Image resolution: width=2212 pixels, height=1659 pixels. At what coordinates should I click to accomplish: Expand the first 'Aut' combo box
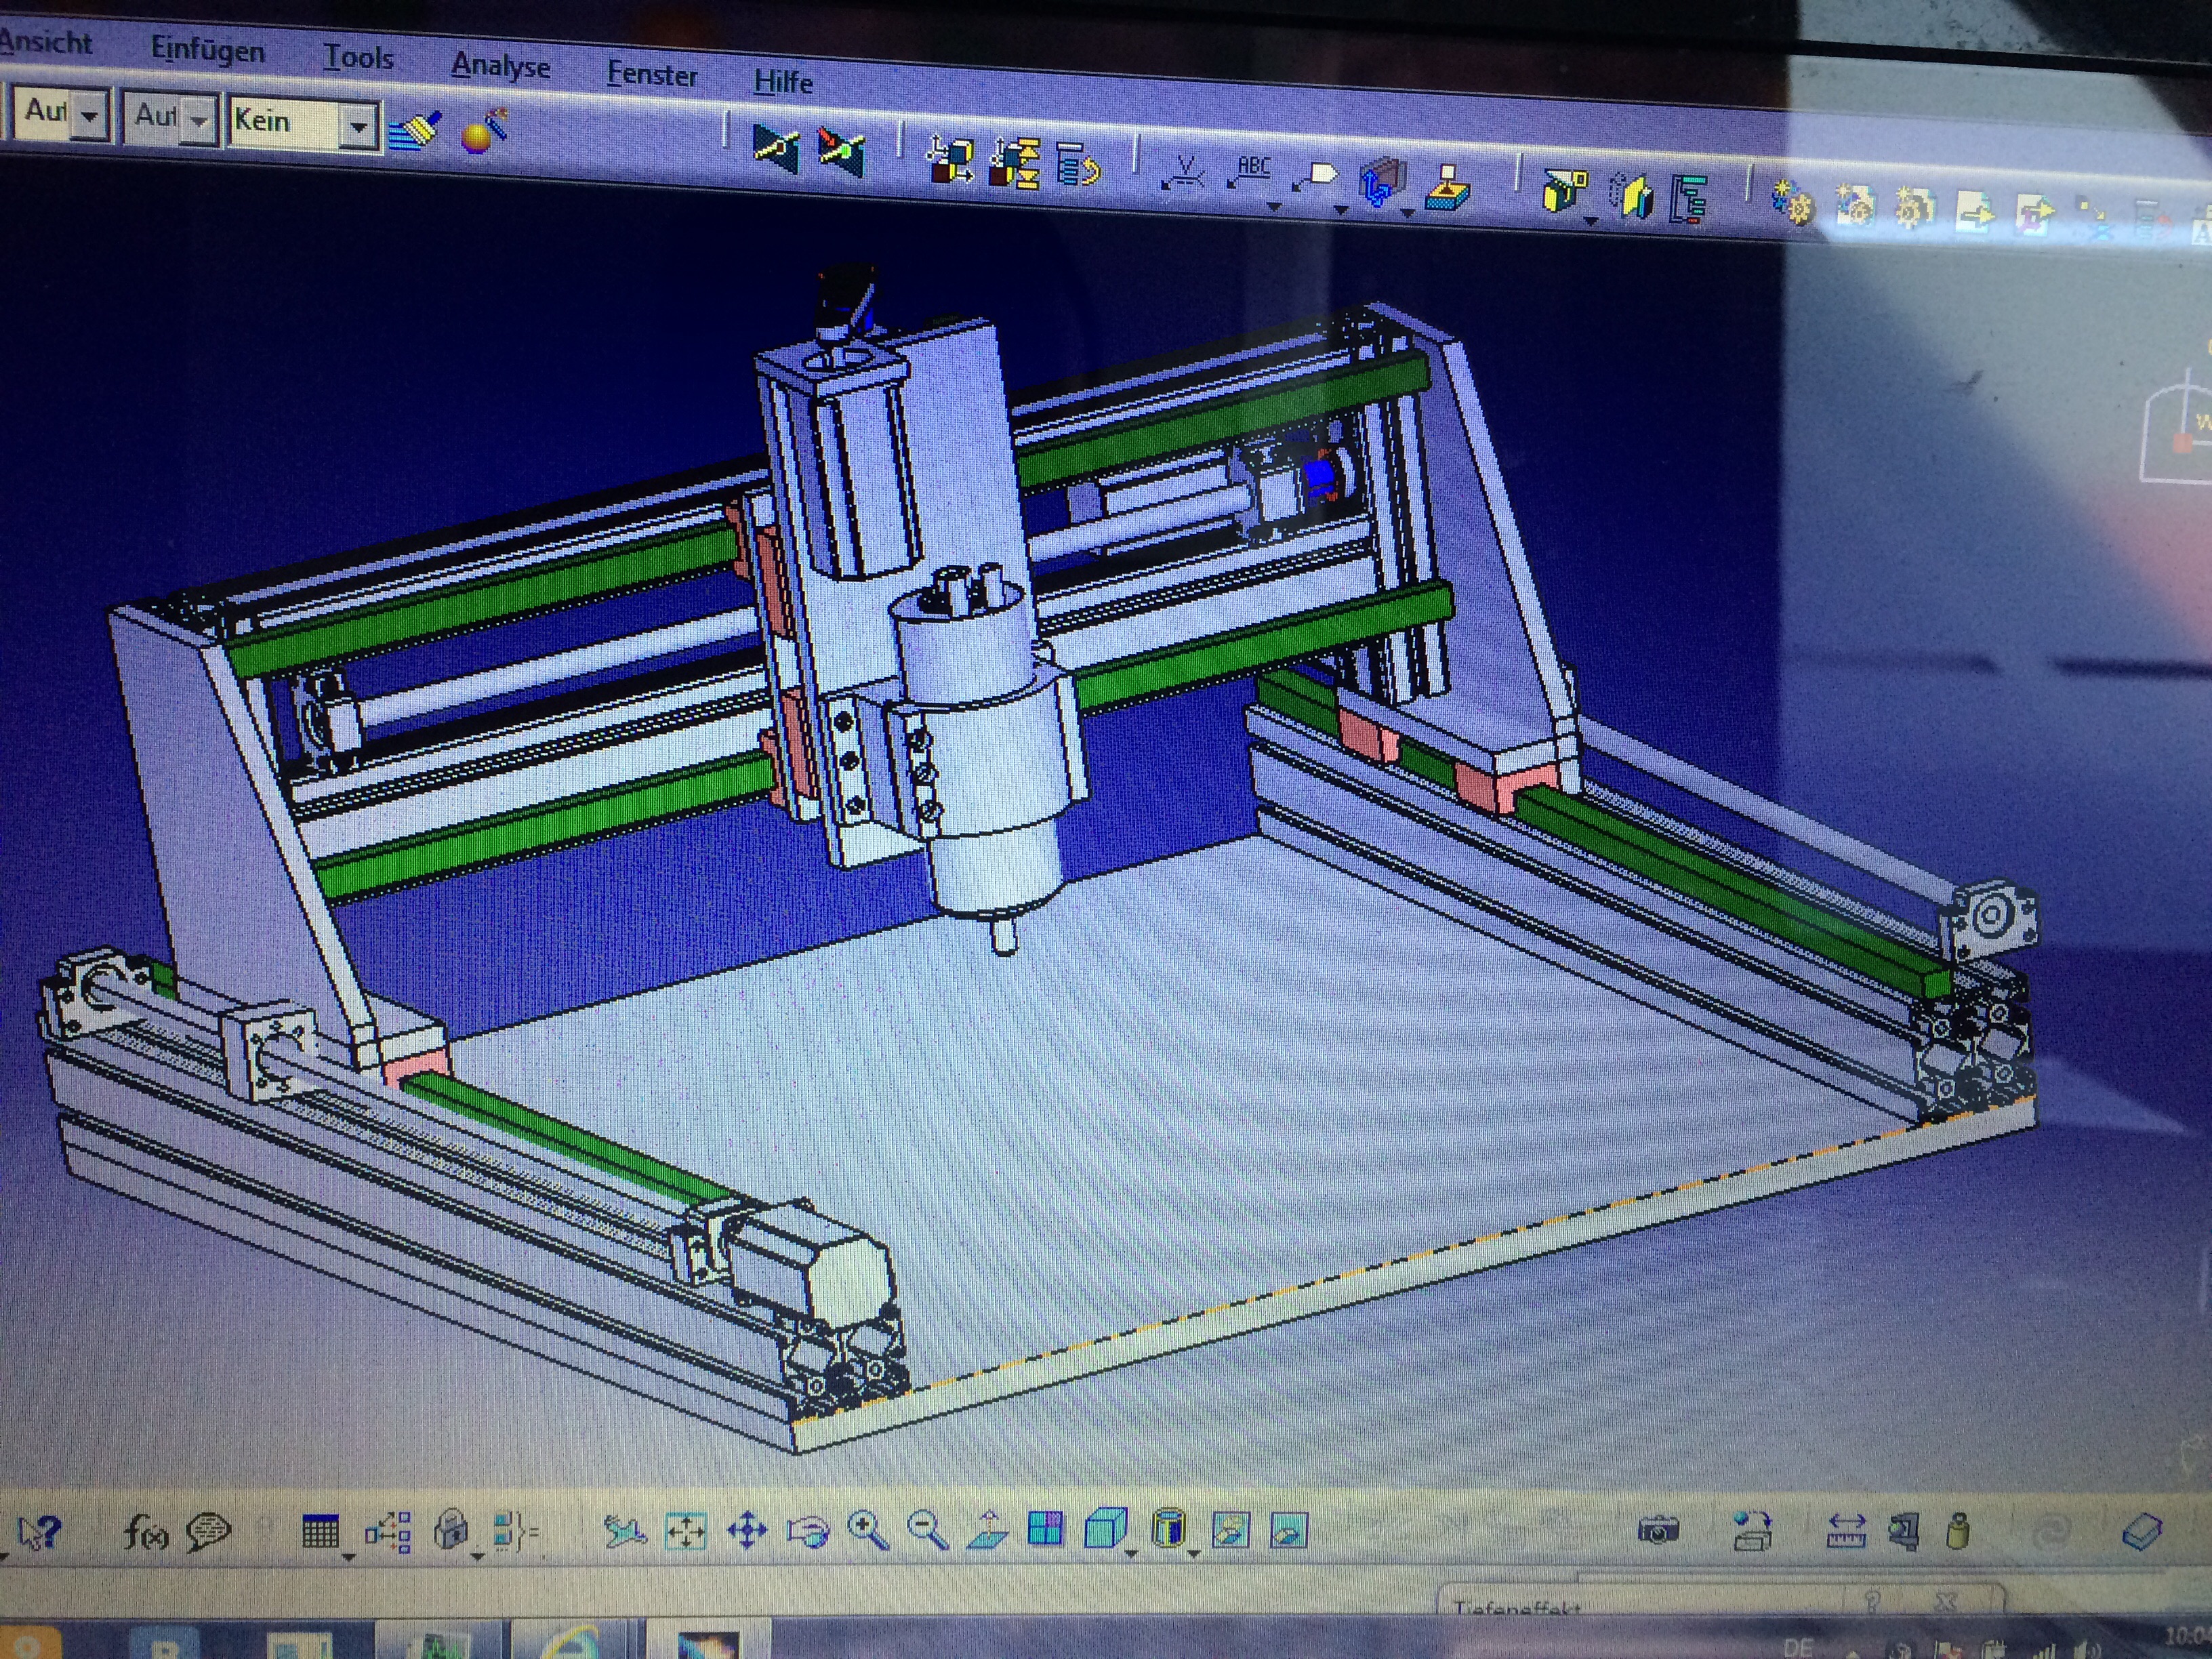[x=90, y=117]
